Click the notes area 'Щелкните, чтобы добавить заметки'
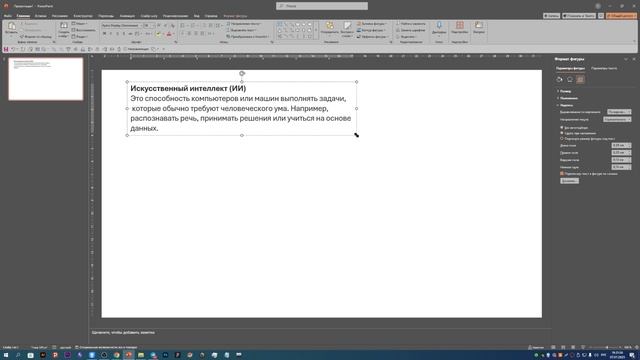The image size is (640, 360). coord(123,333)
